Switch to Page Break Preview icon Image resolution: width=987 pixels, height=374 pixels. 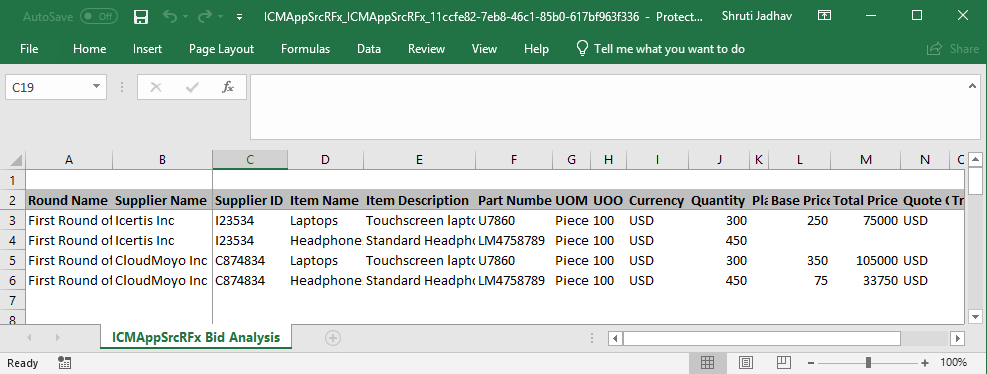(784, 363)
